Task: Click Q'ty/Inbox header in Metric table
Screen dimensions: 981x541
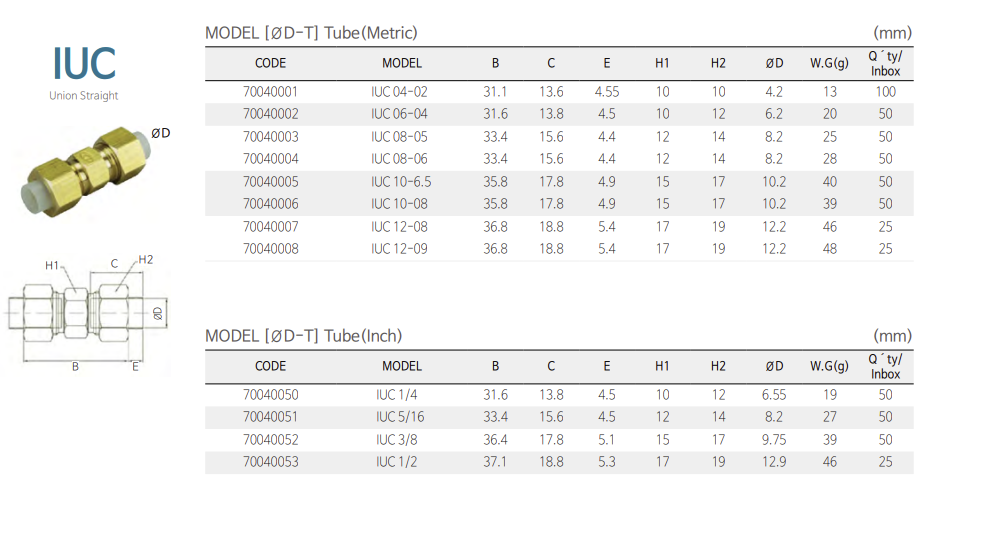Action: [x=885, y=63]
